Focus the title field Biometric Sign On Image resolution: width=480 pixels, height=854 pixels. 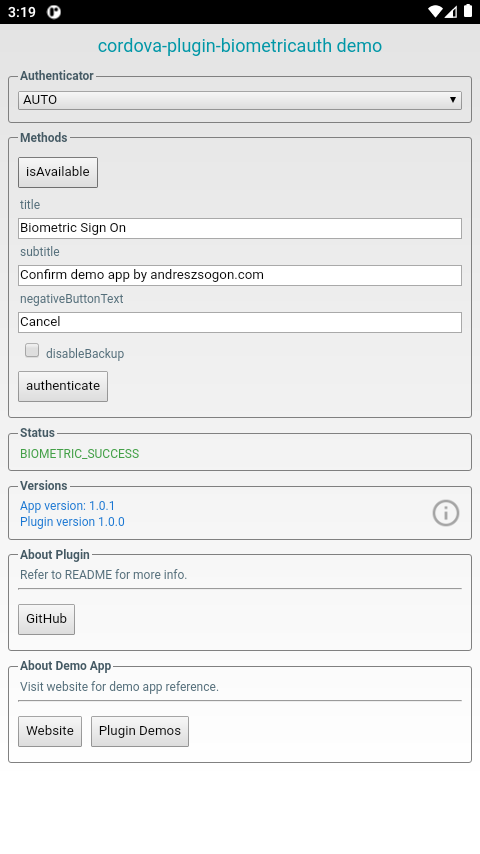pos(240,228)
